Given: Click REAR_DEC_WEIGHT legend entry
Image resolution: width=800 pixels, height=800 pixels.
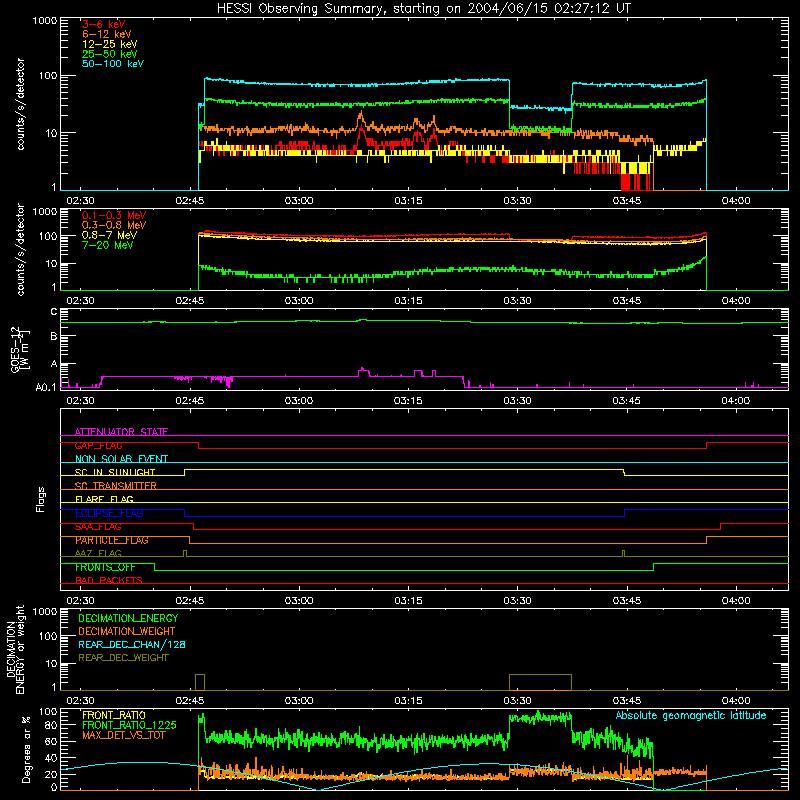Looking at the screenshot, I should click(x=123, y=658).
